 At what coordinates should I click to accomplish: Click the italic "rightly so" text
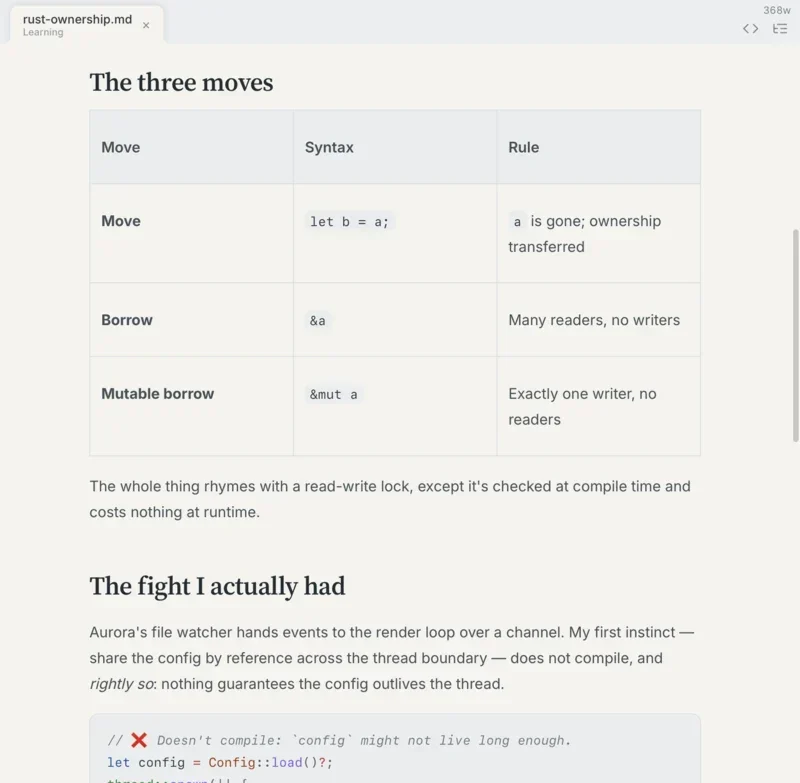coord(122,684)
